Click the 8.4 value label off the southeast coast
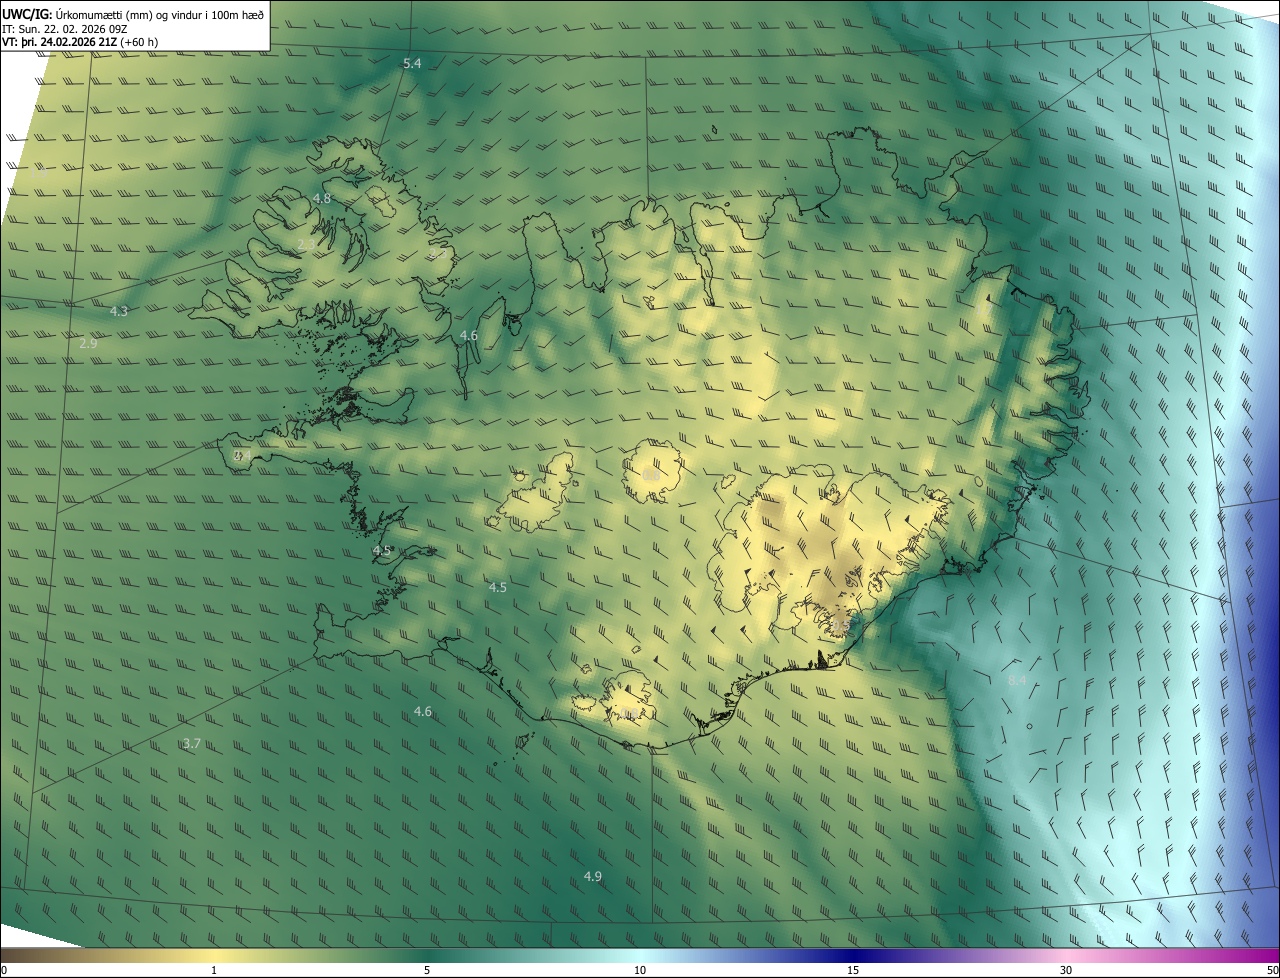 (x=1017, y=680)
